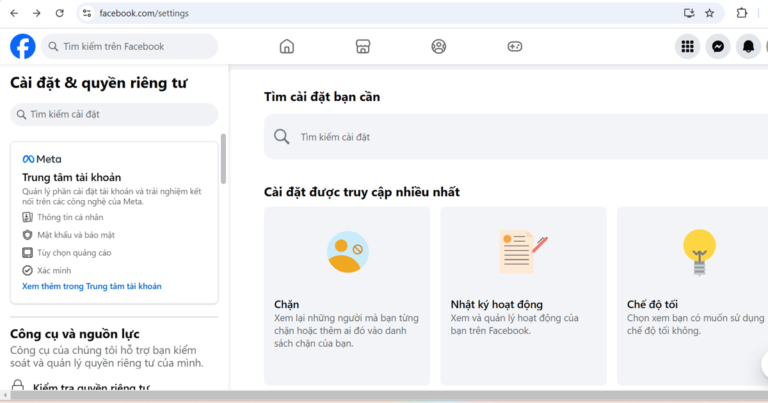Open the Chặn settings card title
The width and height of the screenshot is (768, 403).
click(287, 304)
